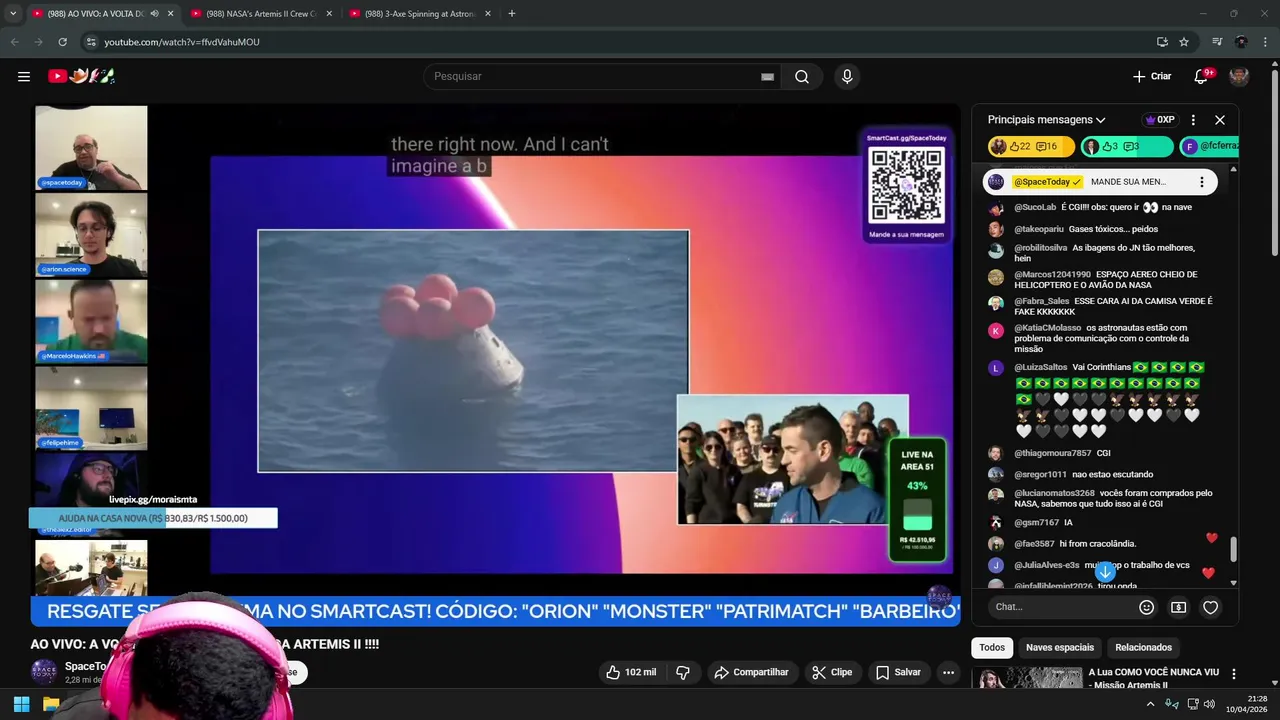Viewport: 1280px width, 720px height.
Task: Reload the page
Action: click(x=62, y=42)
